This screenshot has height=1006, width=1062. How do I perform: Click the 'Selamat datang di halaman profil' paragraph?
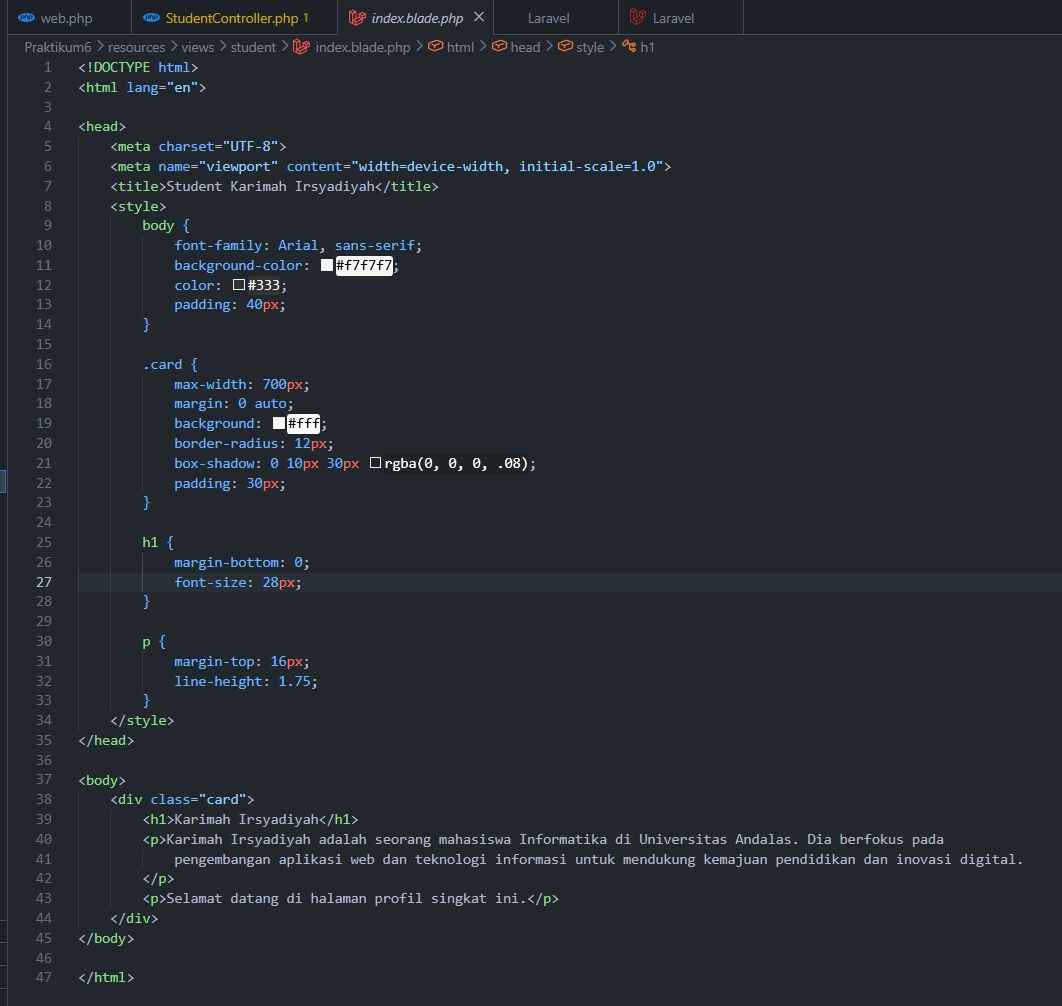click(350, 898)
